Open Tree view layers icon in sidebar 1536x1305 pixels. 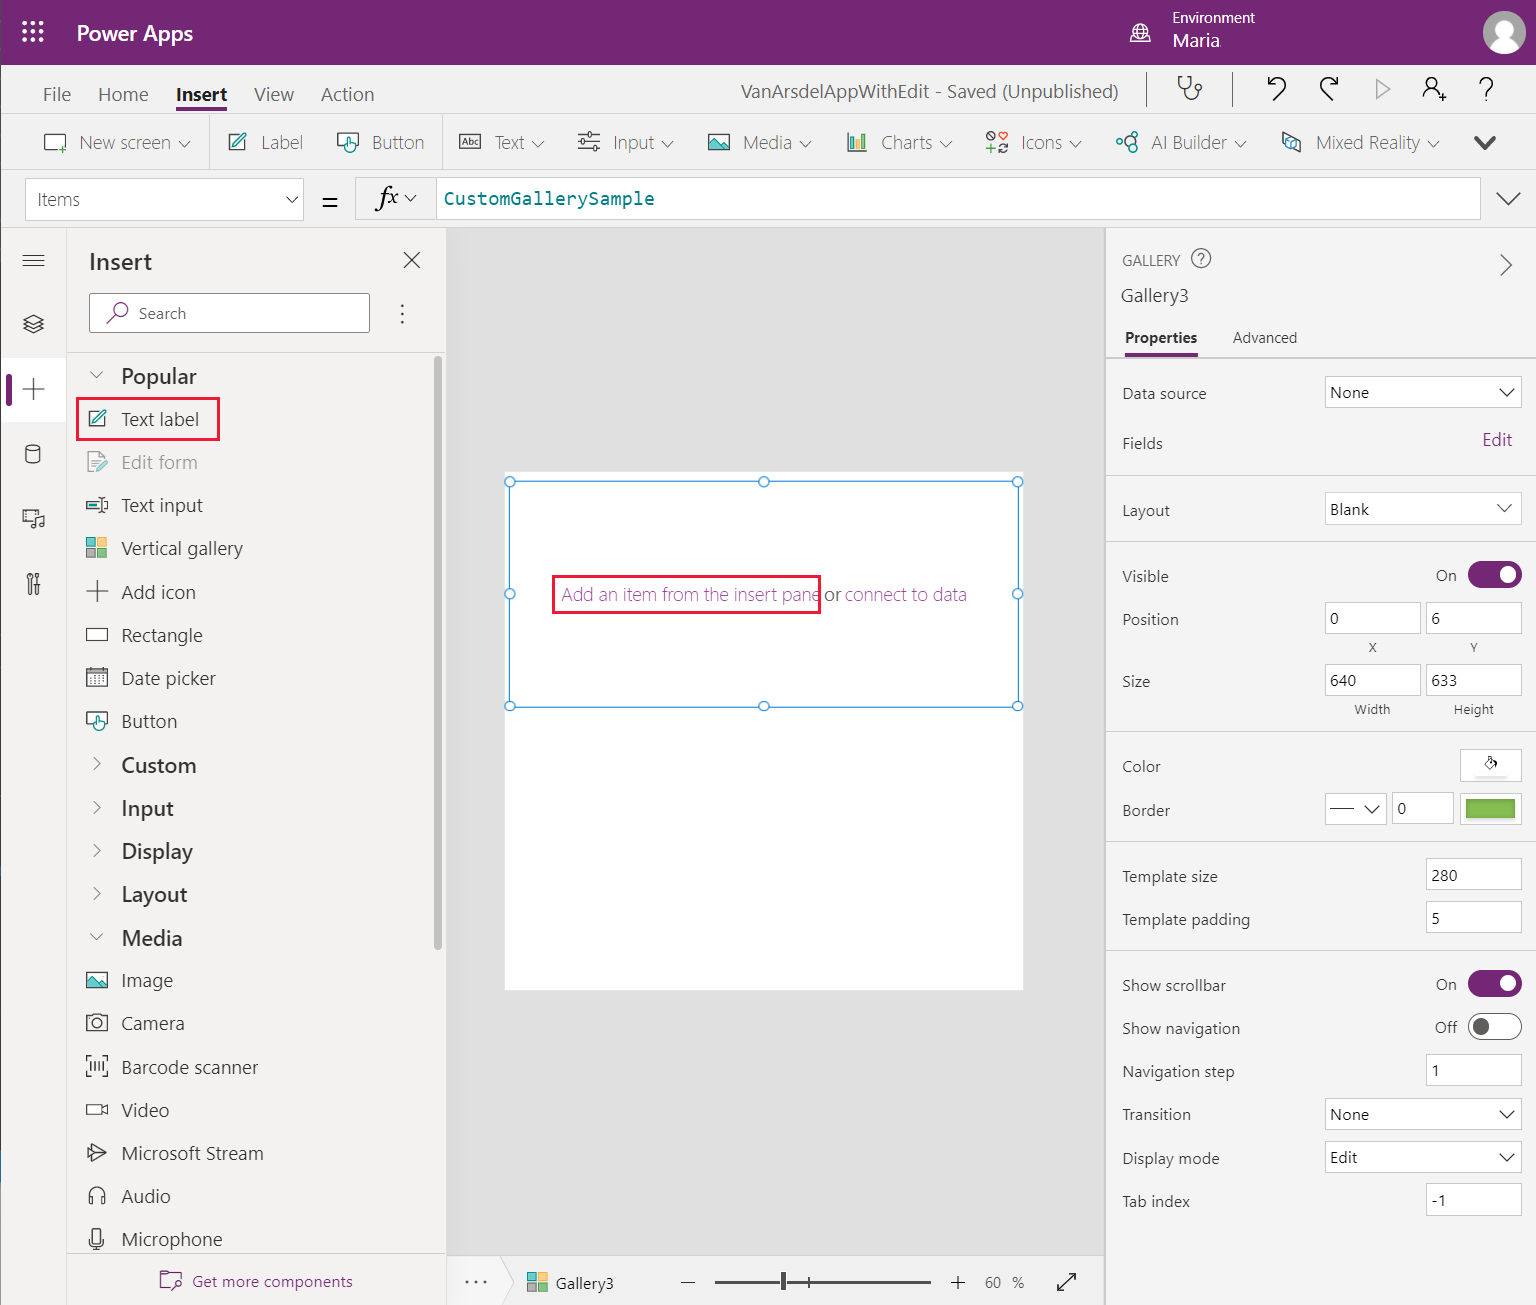coord(33,324)
